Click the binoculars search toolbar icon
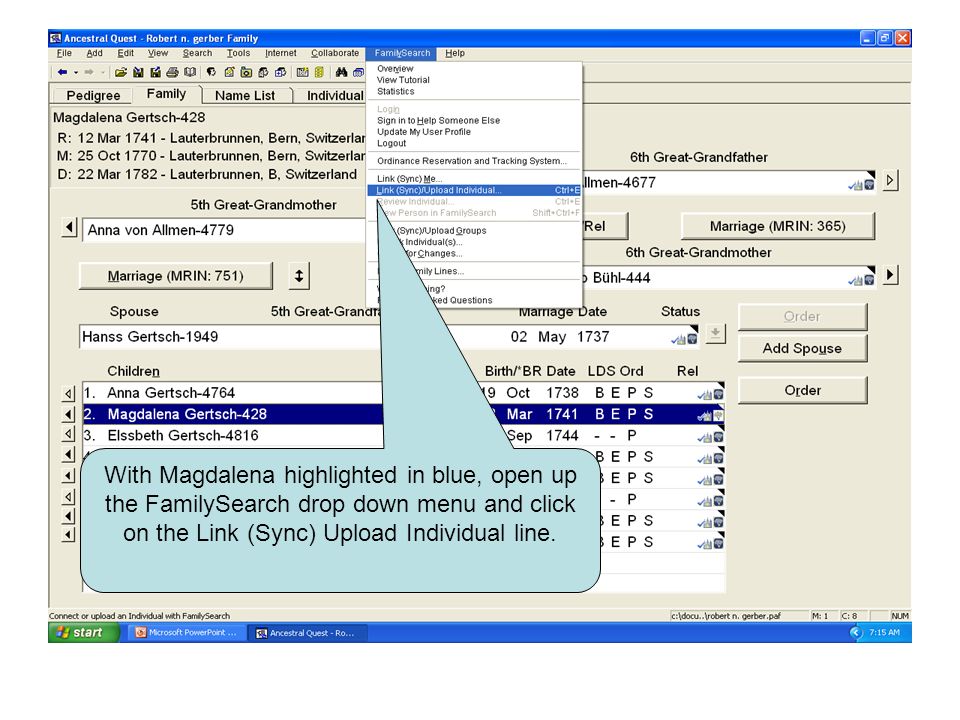 341,72
